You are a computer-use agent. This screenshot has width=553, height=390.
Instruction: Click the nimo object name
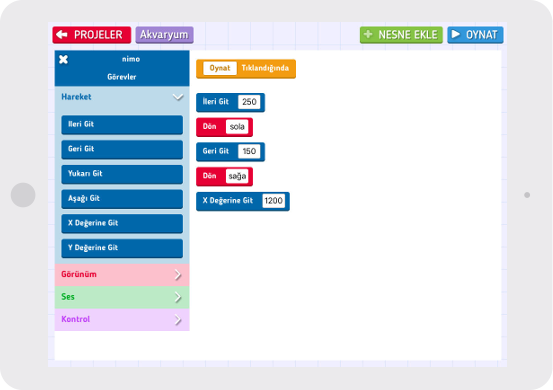[x=131, y=59]
